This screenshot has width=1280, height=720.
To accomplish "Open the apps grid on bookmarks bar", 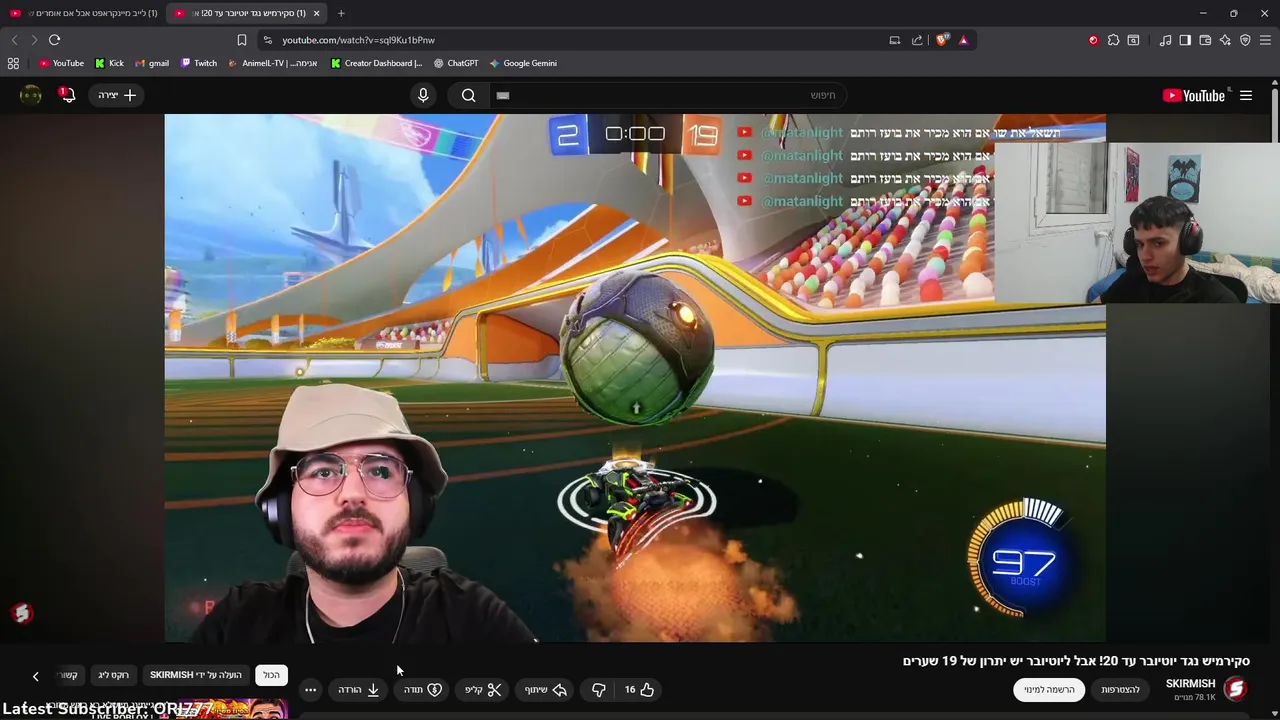I will [x=13, y=63].
